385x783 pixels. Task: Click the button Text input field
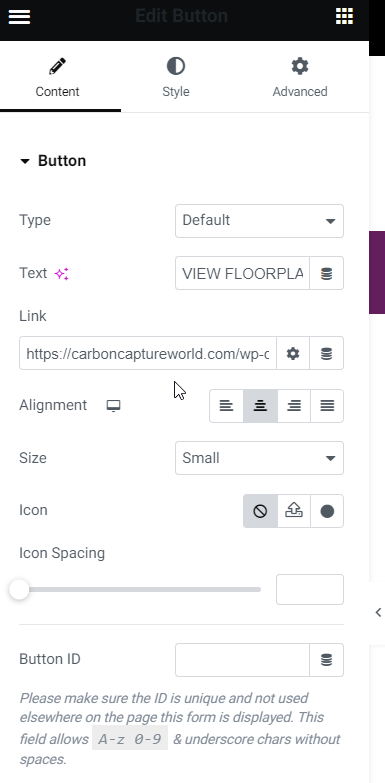[x=242, y=273]
